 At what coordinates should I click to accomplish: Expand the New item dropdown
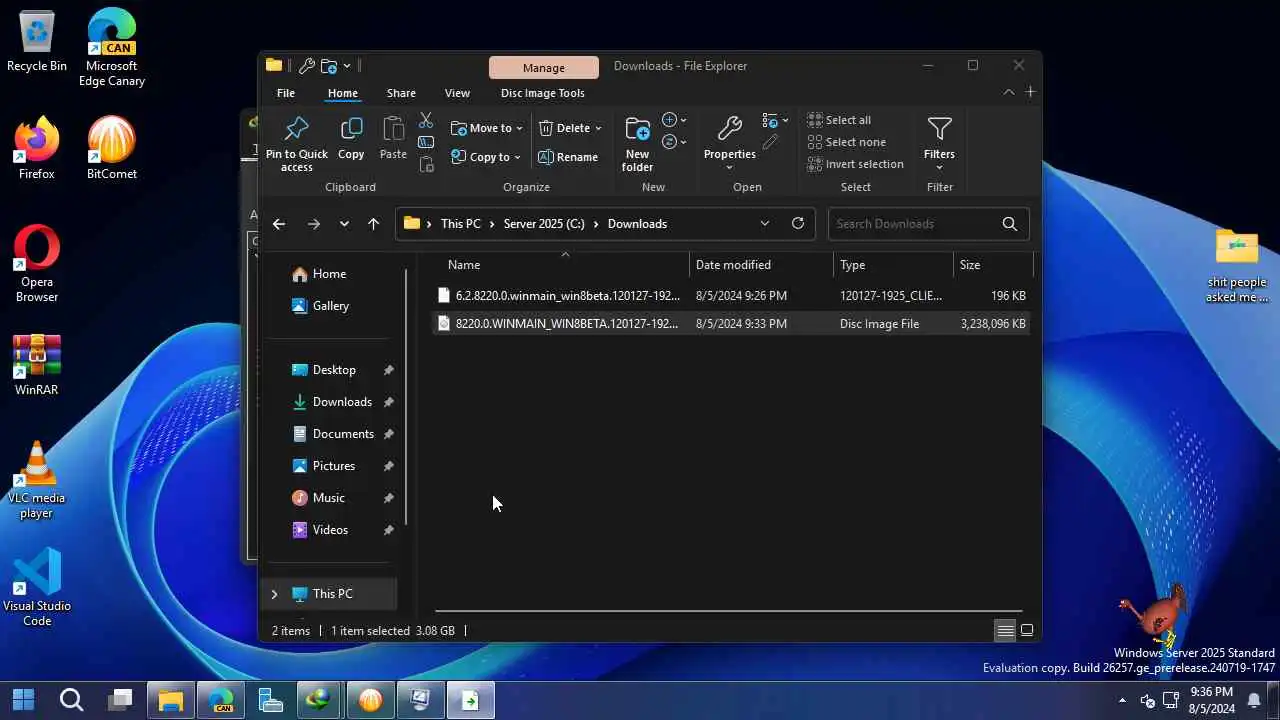[675, 120]
